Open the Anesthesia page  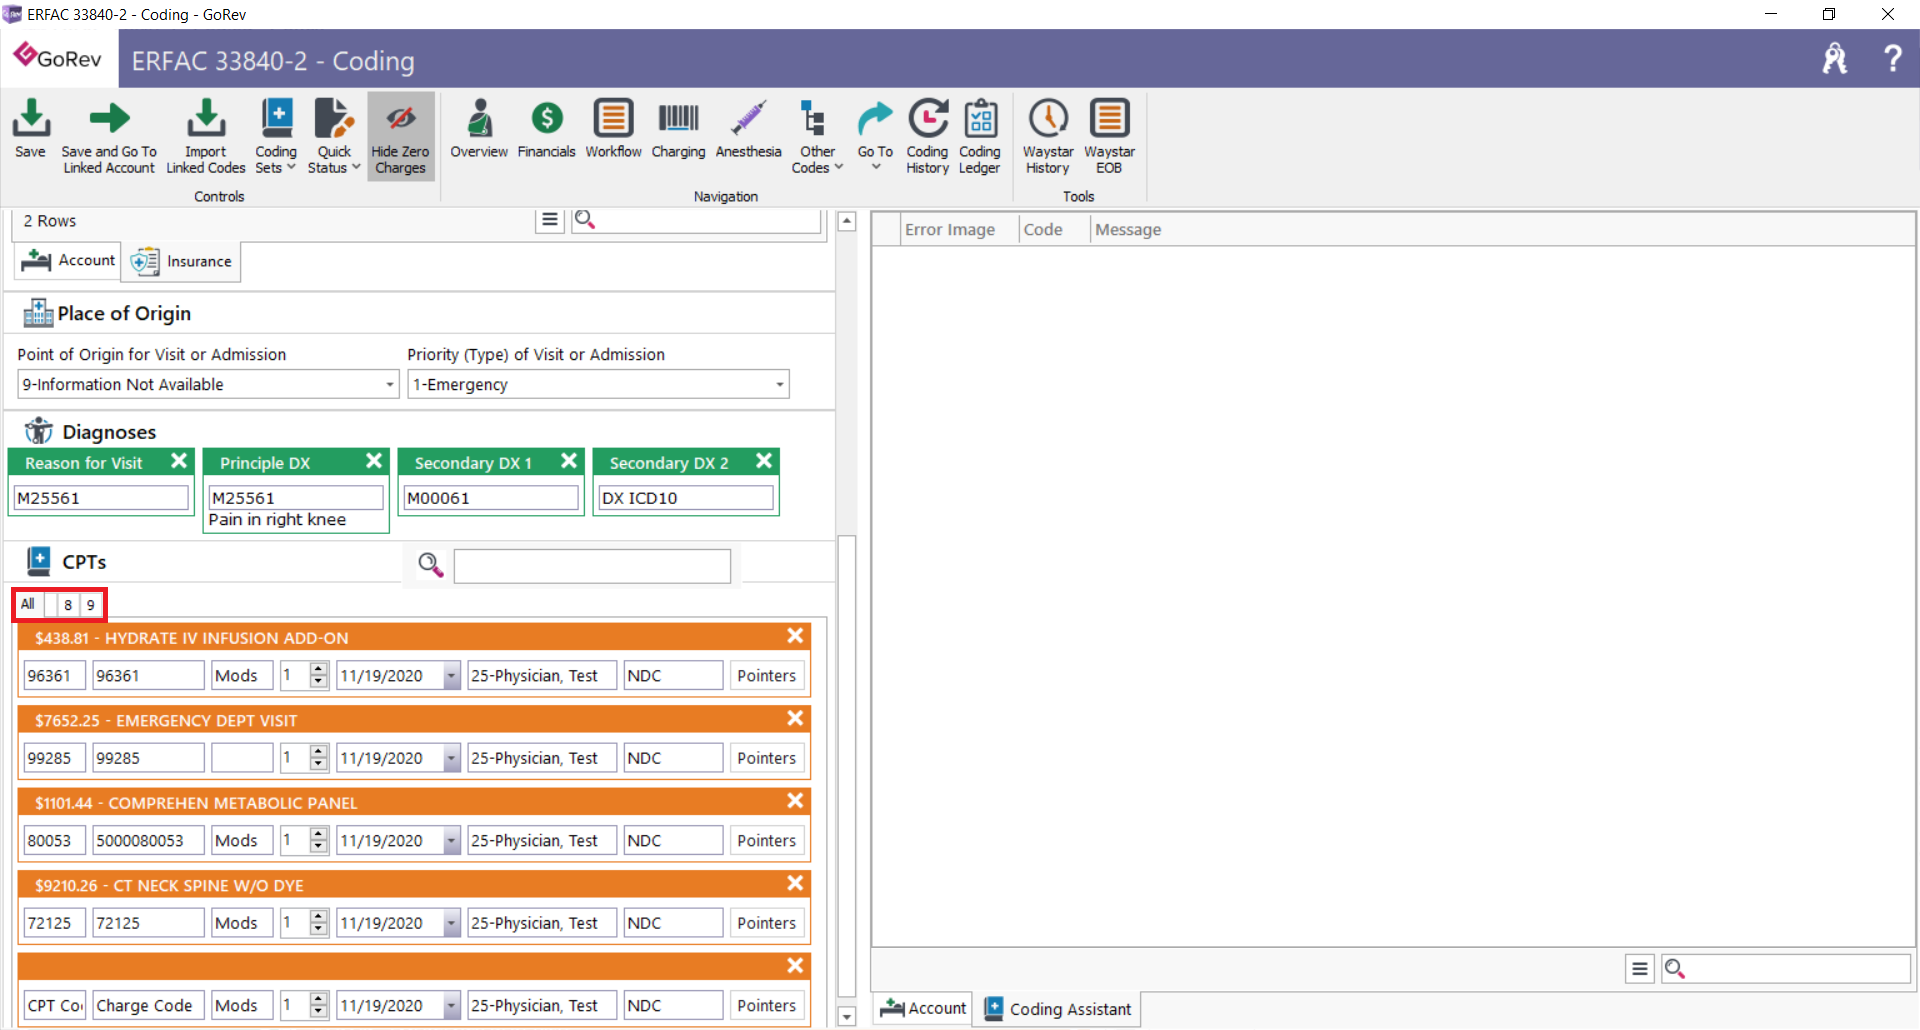(748, 128)
